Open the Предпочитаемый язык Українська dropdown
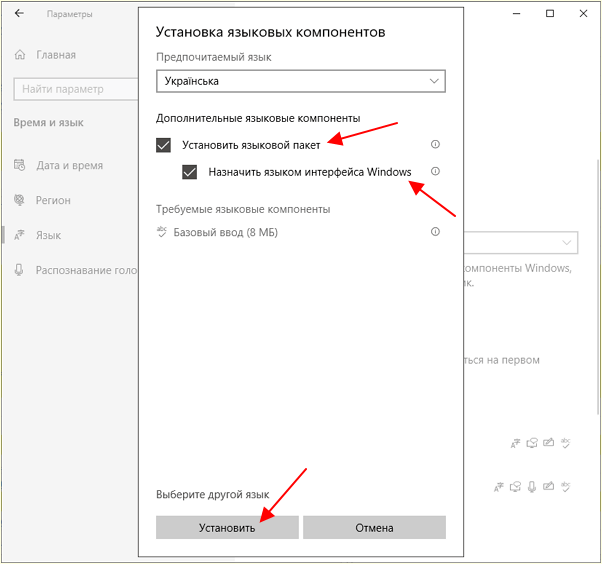 click(x=301, y=81)
